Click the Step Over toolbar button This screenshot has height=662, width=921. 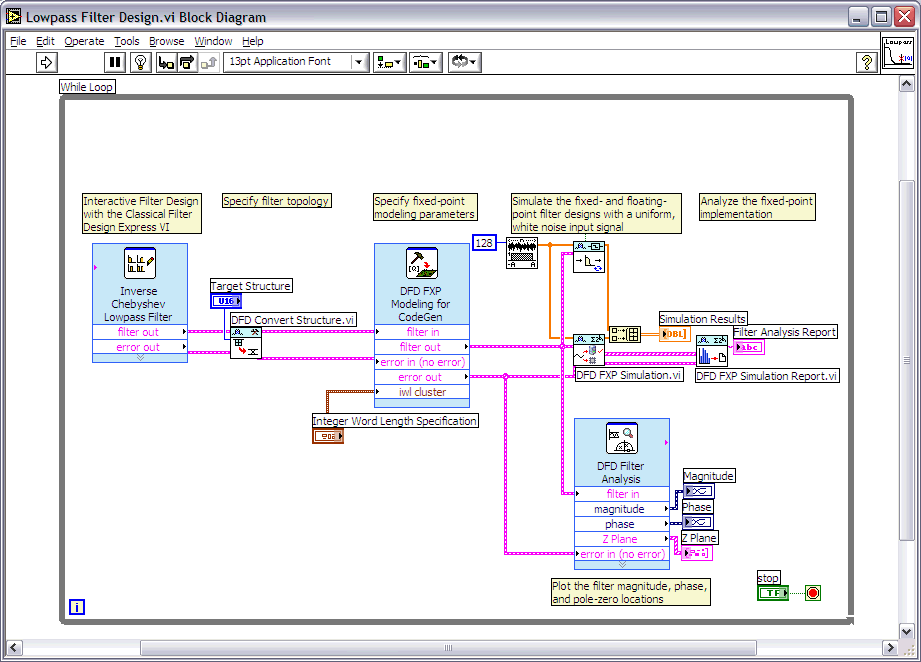click(x=187, y=62)
